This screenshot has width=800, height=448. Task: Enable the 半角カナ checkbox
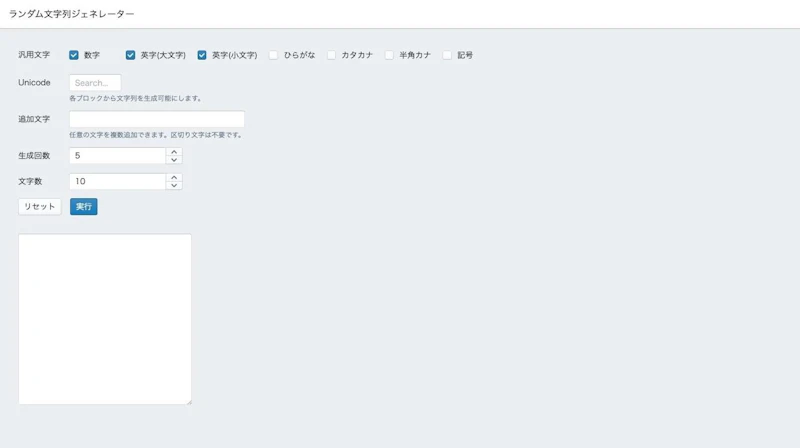tap(389, 55)
